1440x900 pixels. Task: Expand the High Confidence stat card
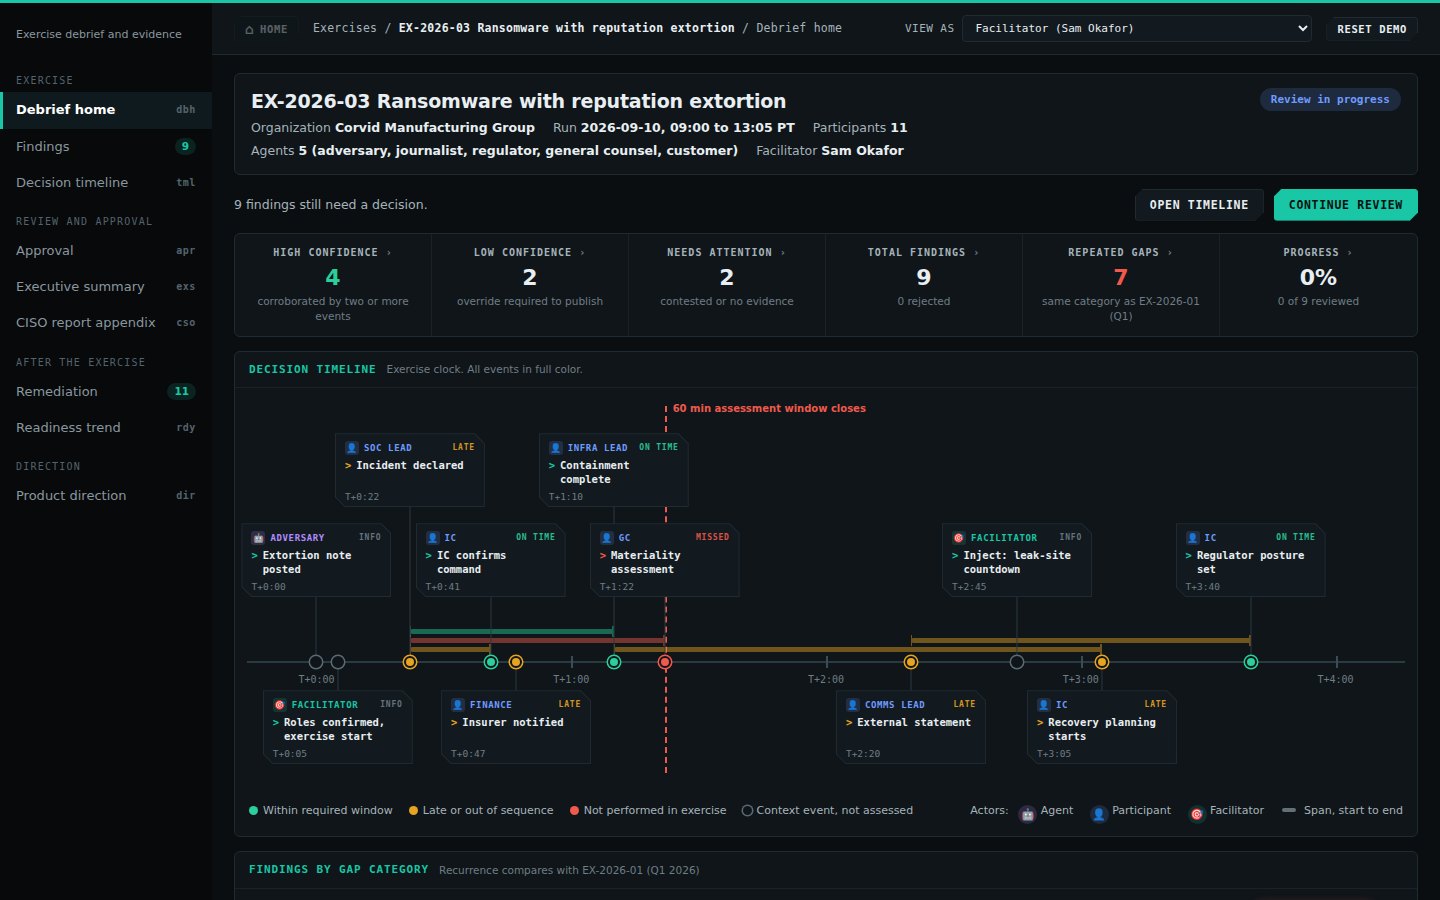[333, 285]
